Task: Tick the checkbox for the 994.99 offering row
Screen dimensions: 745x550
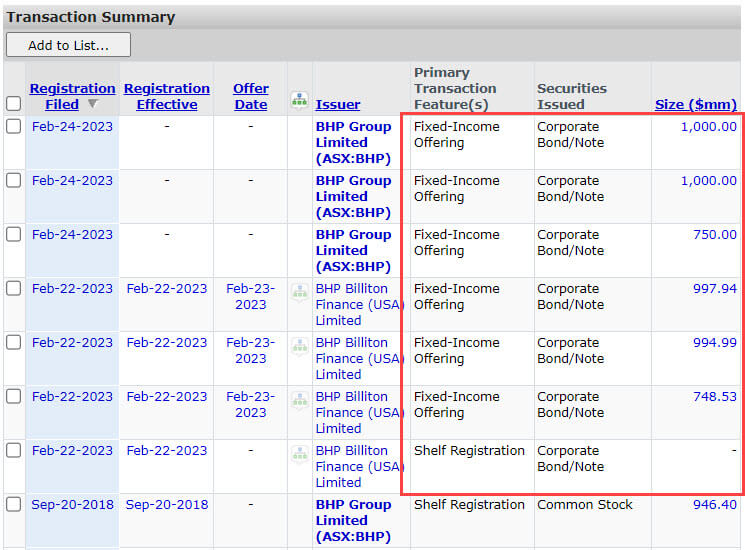Action: point(14,342)
